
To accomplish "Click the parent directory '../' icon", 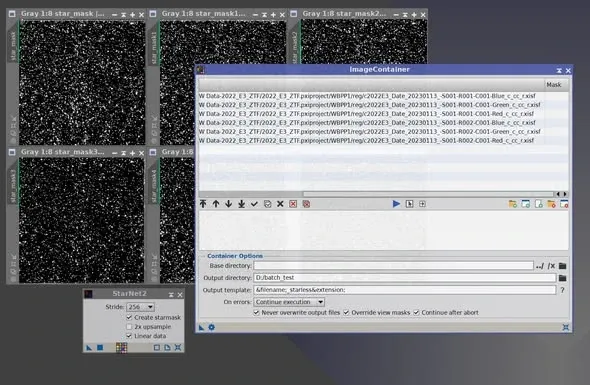I will [540, 266].
